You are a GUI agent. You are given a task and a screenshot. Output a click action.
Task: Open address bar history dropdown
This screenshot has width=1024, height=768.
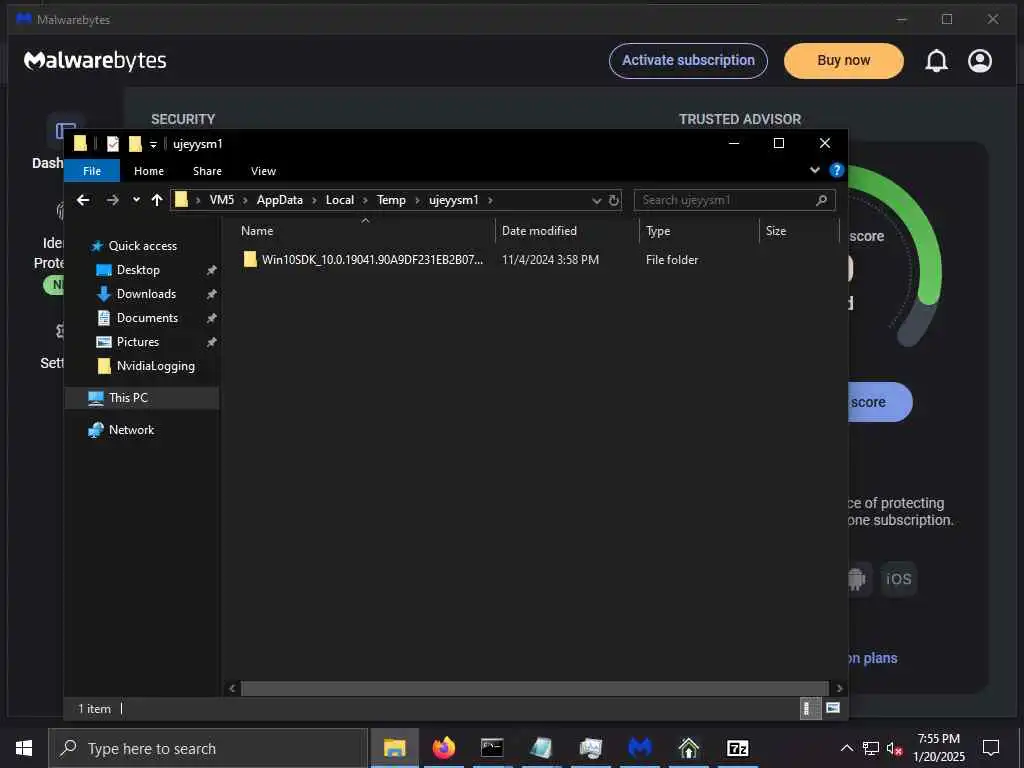coord(596,200)
